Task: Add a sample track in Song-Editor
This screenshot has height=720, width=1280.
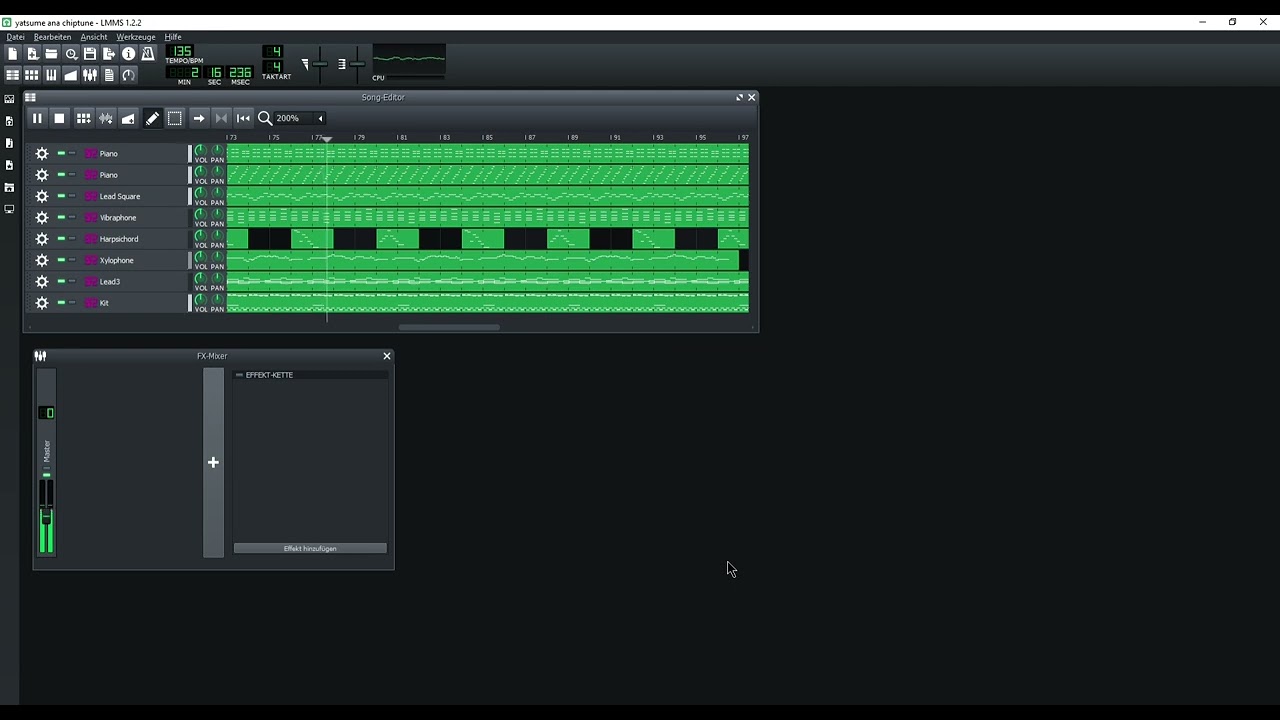Action: [x=106, y=118]
